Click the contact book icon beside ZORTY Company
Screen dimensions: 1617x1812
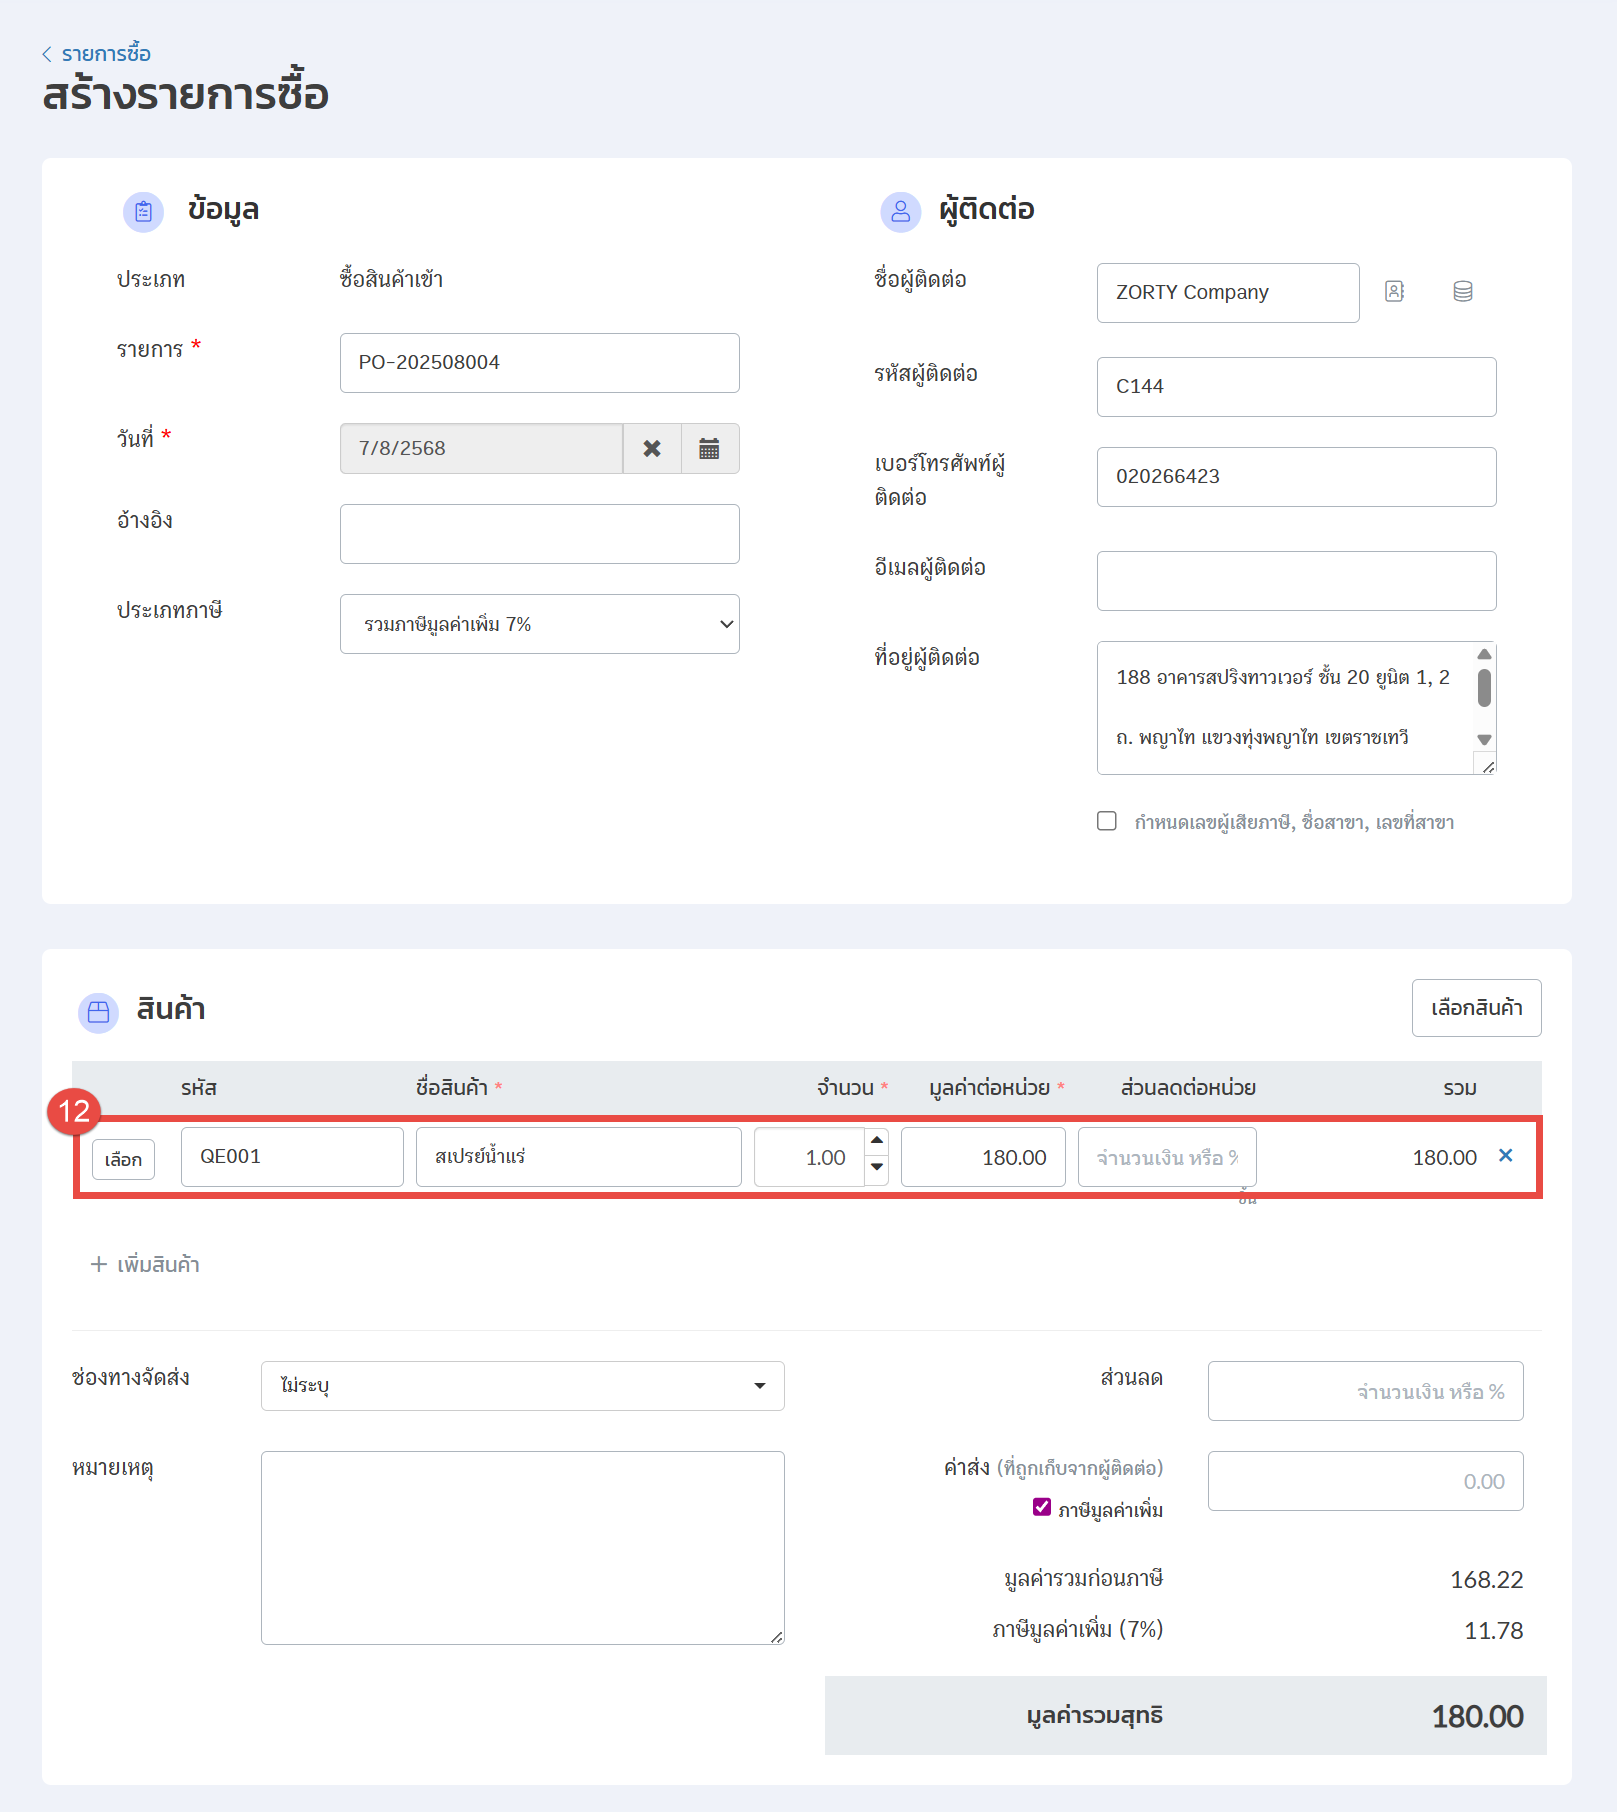click(x=1394, y=291)
